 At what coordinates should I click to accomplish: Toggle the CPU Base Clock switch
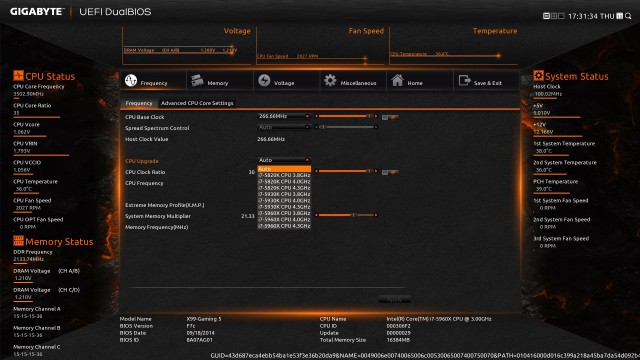pos(390,117)
